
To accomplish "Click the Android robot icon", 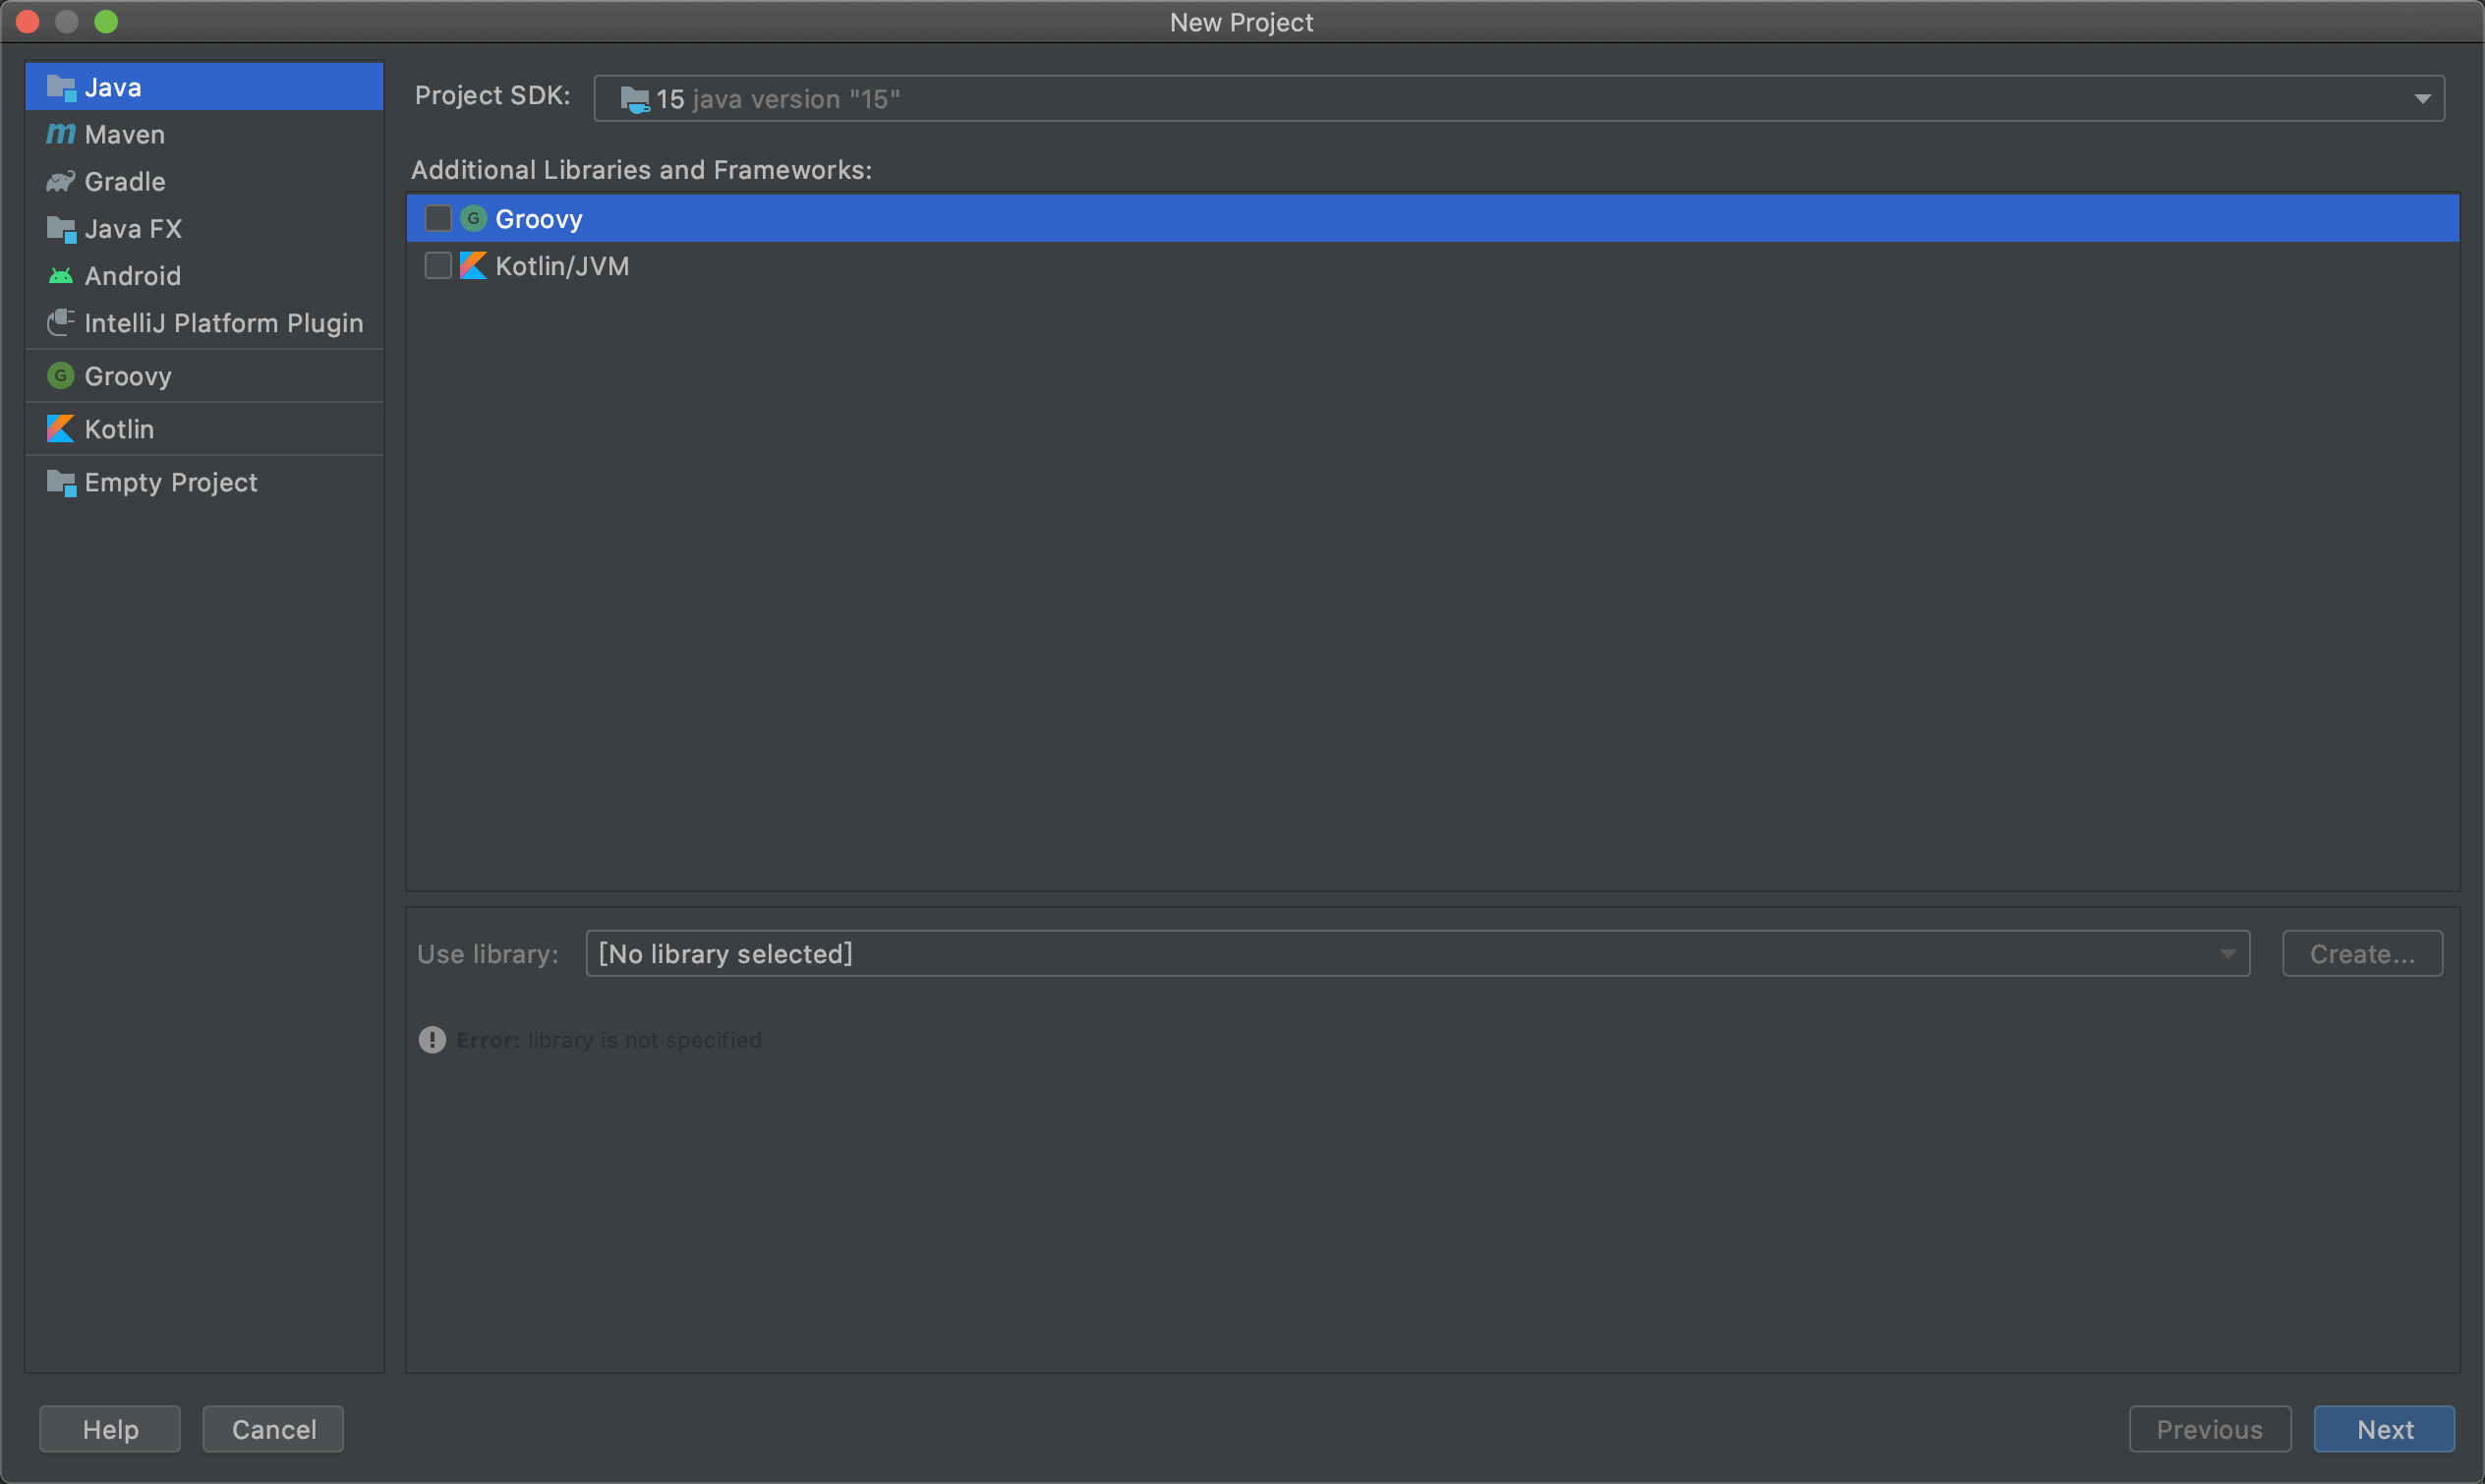I will 60,276.
